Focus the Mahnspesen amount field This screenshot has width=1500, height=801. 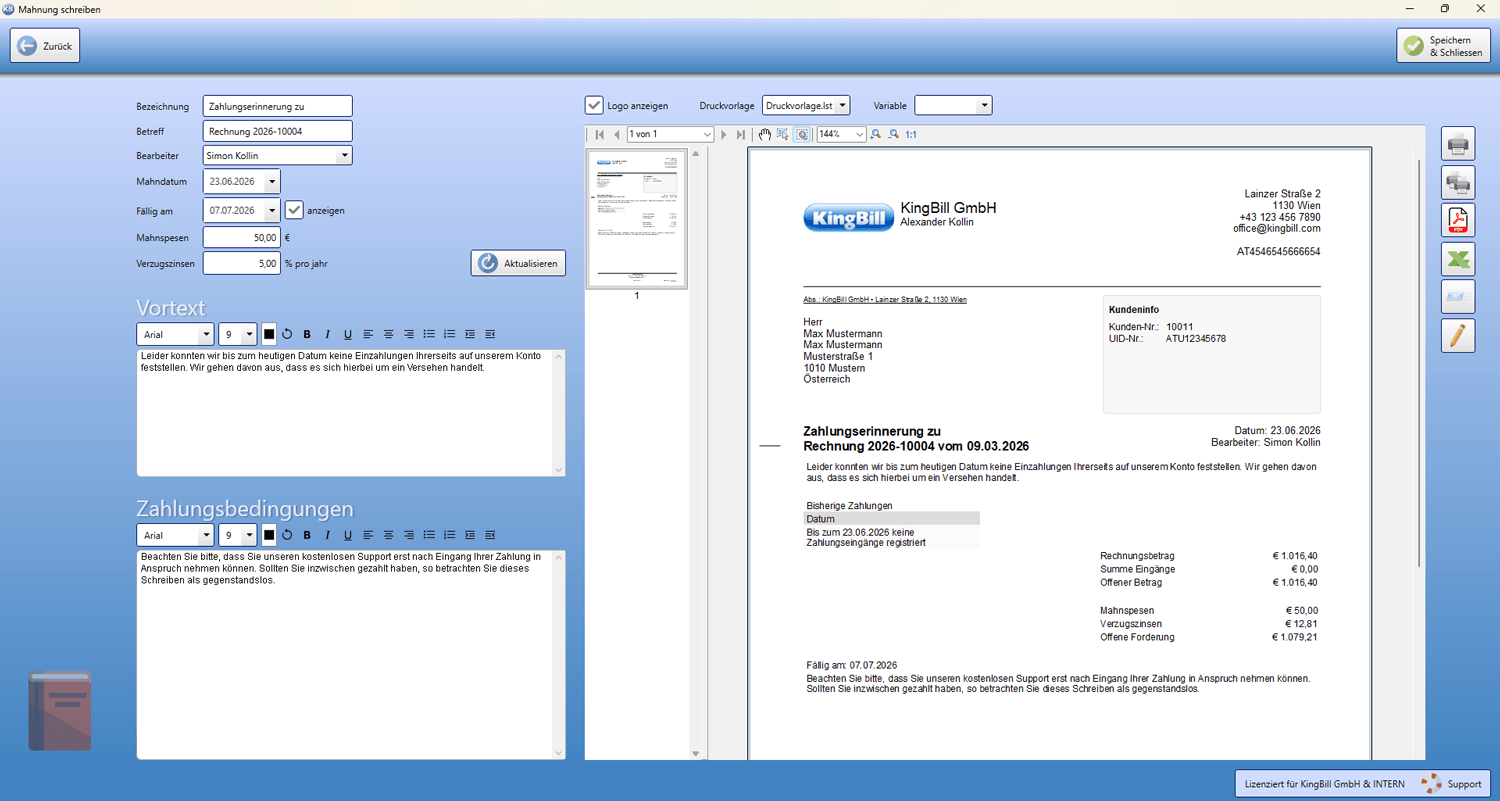(x=241, y=238)
